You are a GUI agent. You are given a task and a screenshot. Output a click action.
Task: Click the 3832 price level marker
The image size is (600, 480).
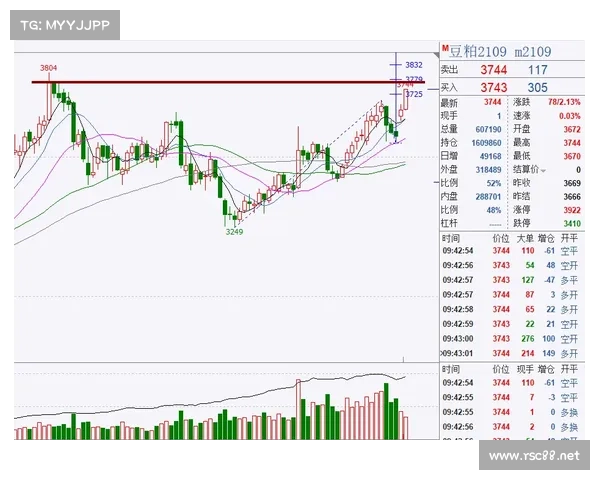point(414,64)
